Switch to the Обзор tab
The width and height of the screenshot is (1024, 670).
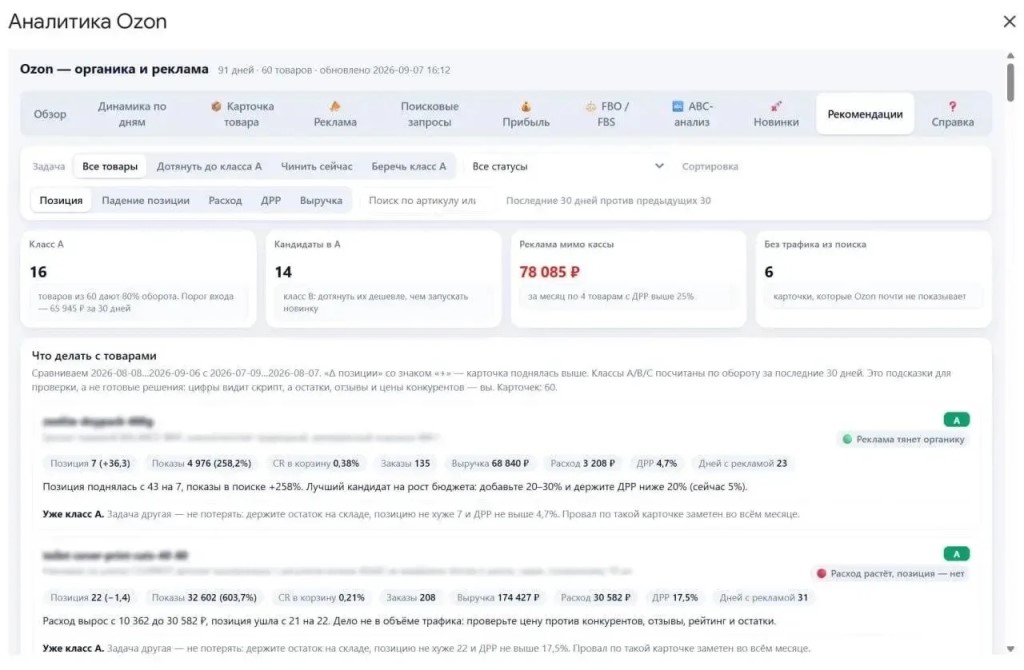point(50,114)
